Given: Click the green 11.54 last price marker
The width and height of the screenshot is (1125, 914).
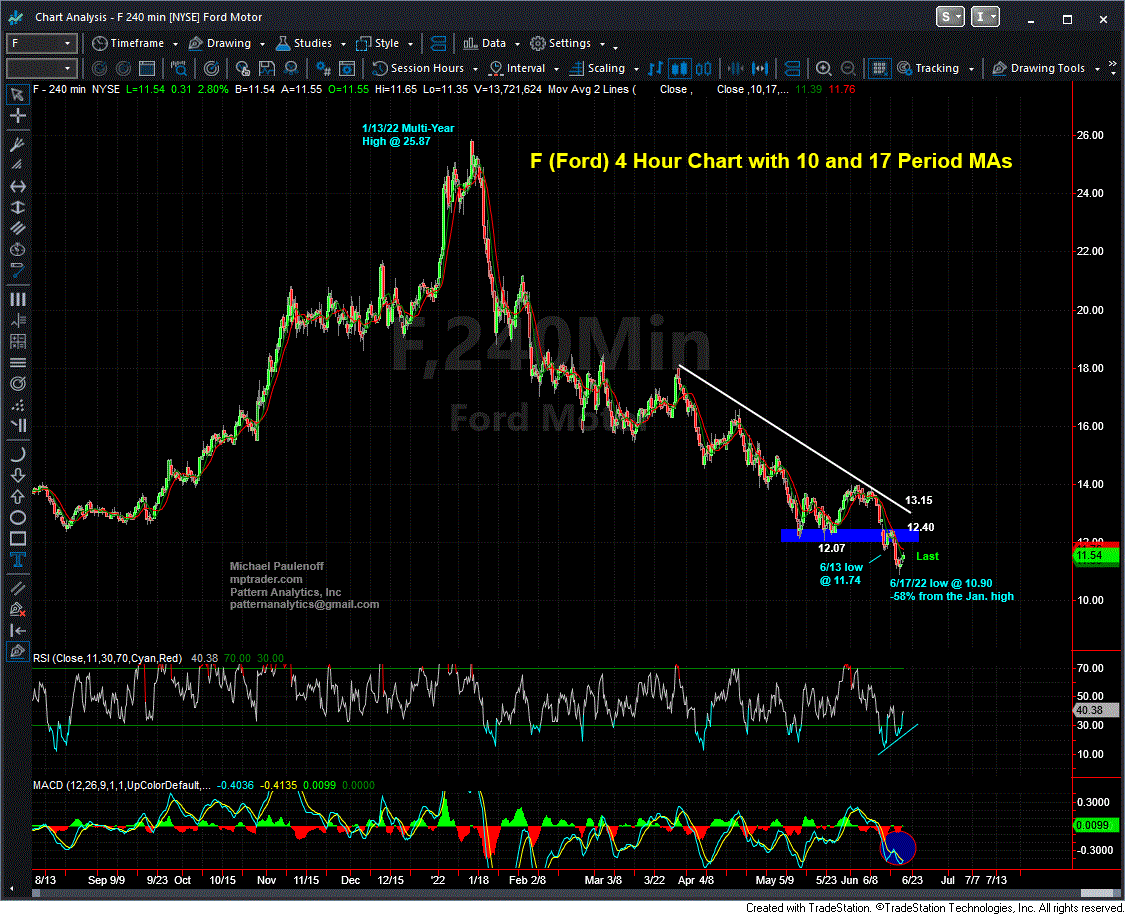Looking at the screenshot, I should click(1096, 555).
